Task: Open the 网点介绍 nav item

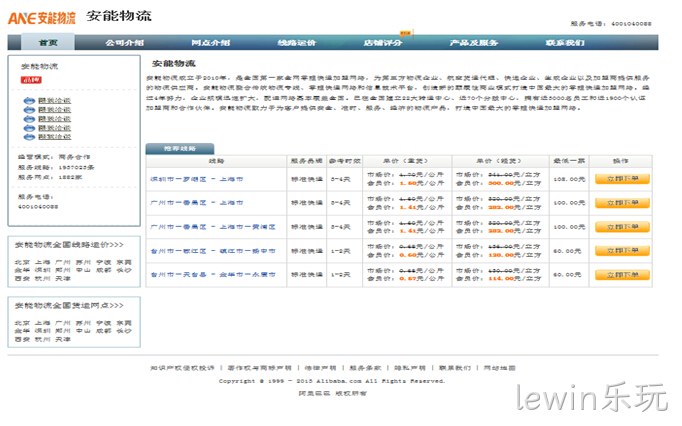Action: point(211,43)
